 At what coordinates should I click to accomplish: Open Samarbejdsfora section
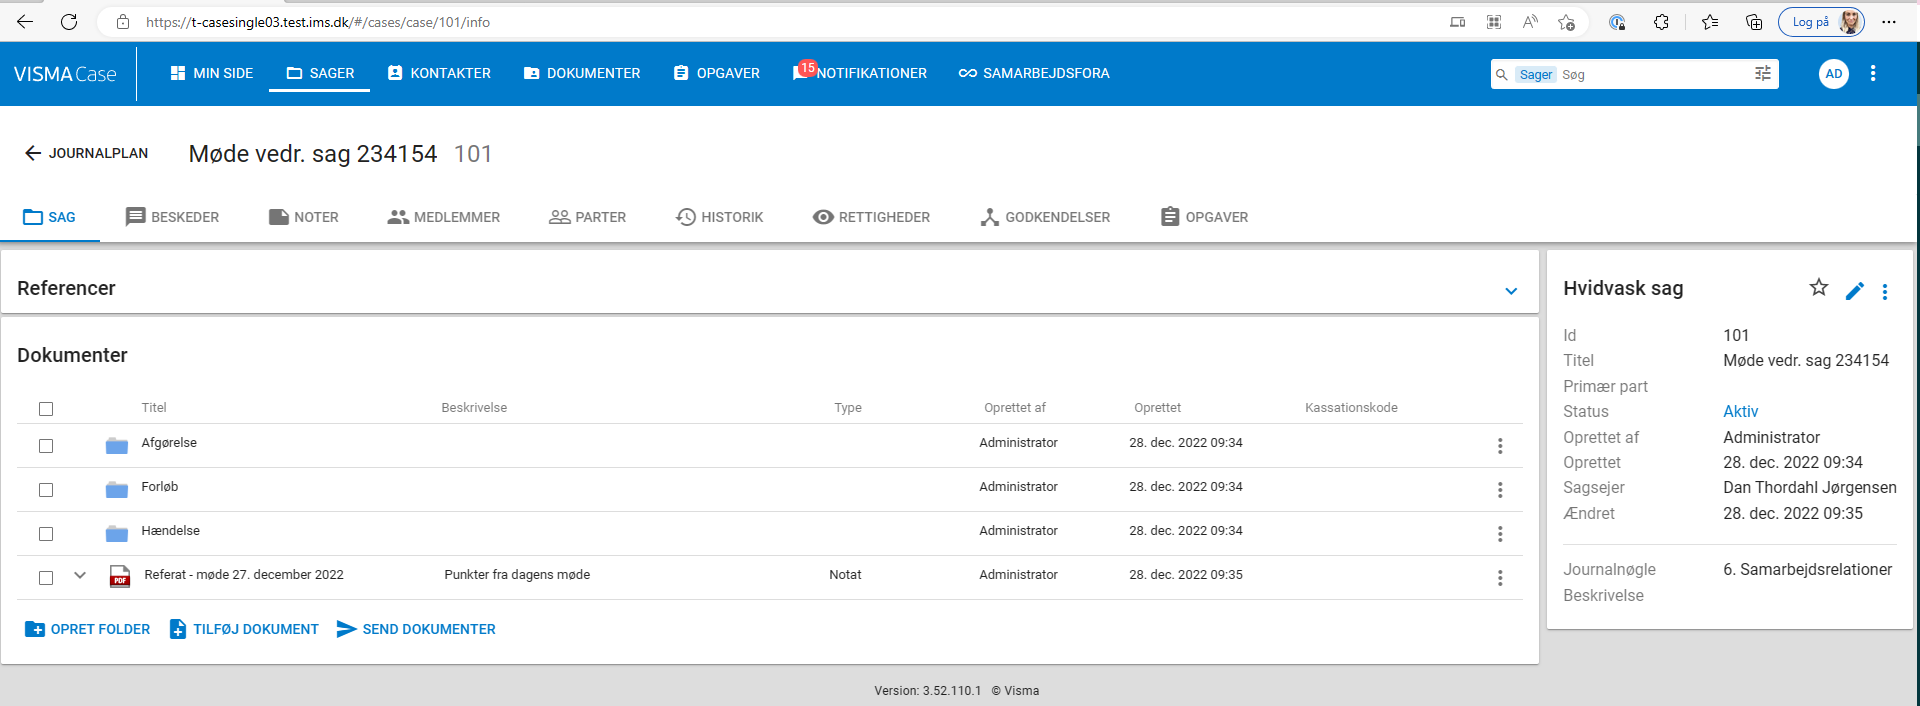[1034, 73]
